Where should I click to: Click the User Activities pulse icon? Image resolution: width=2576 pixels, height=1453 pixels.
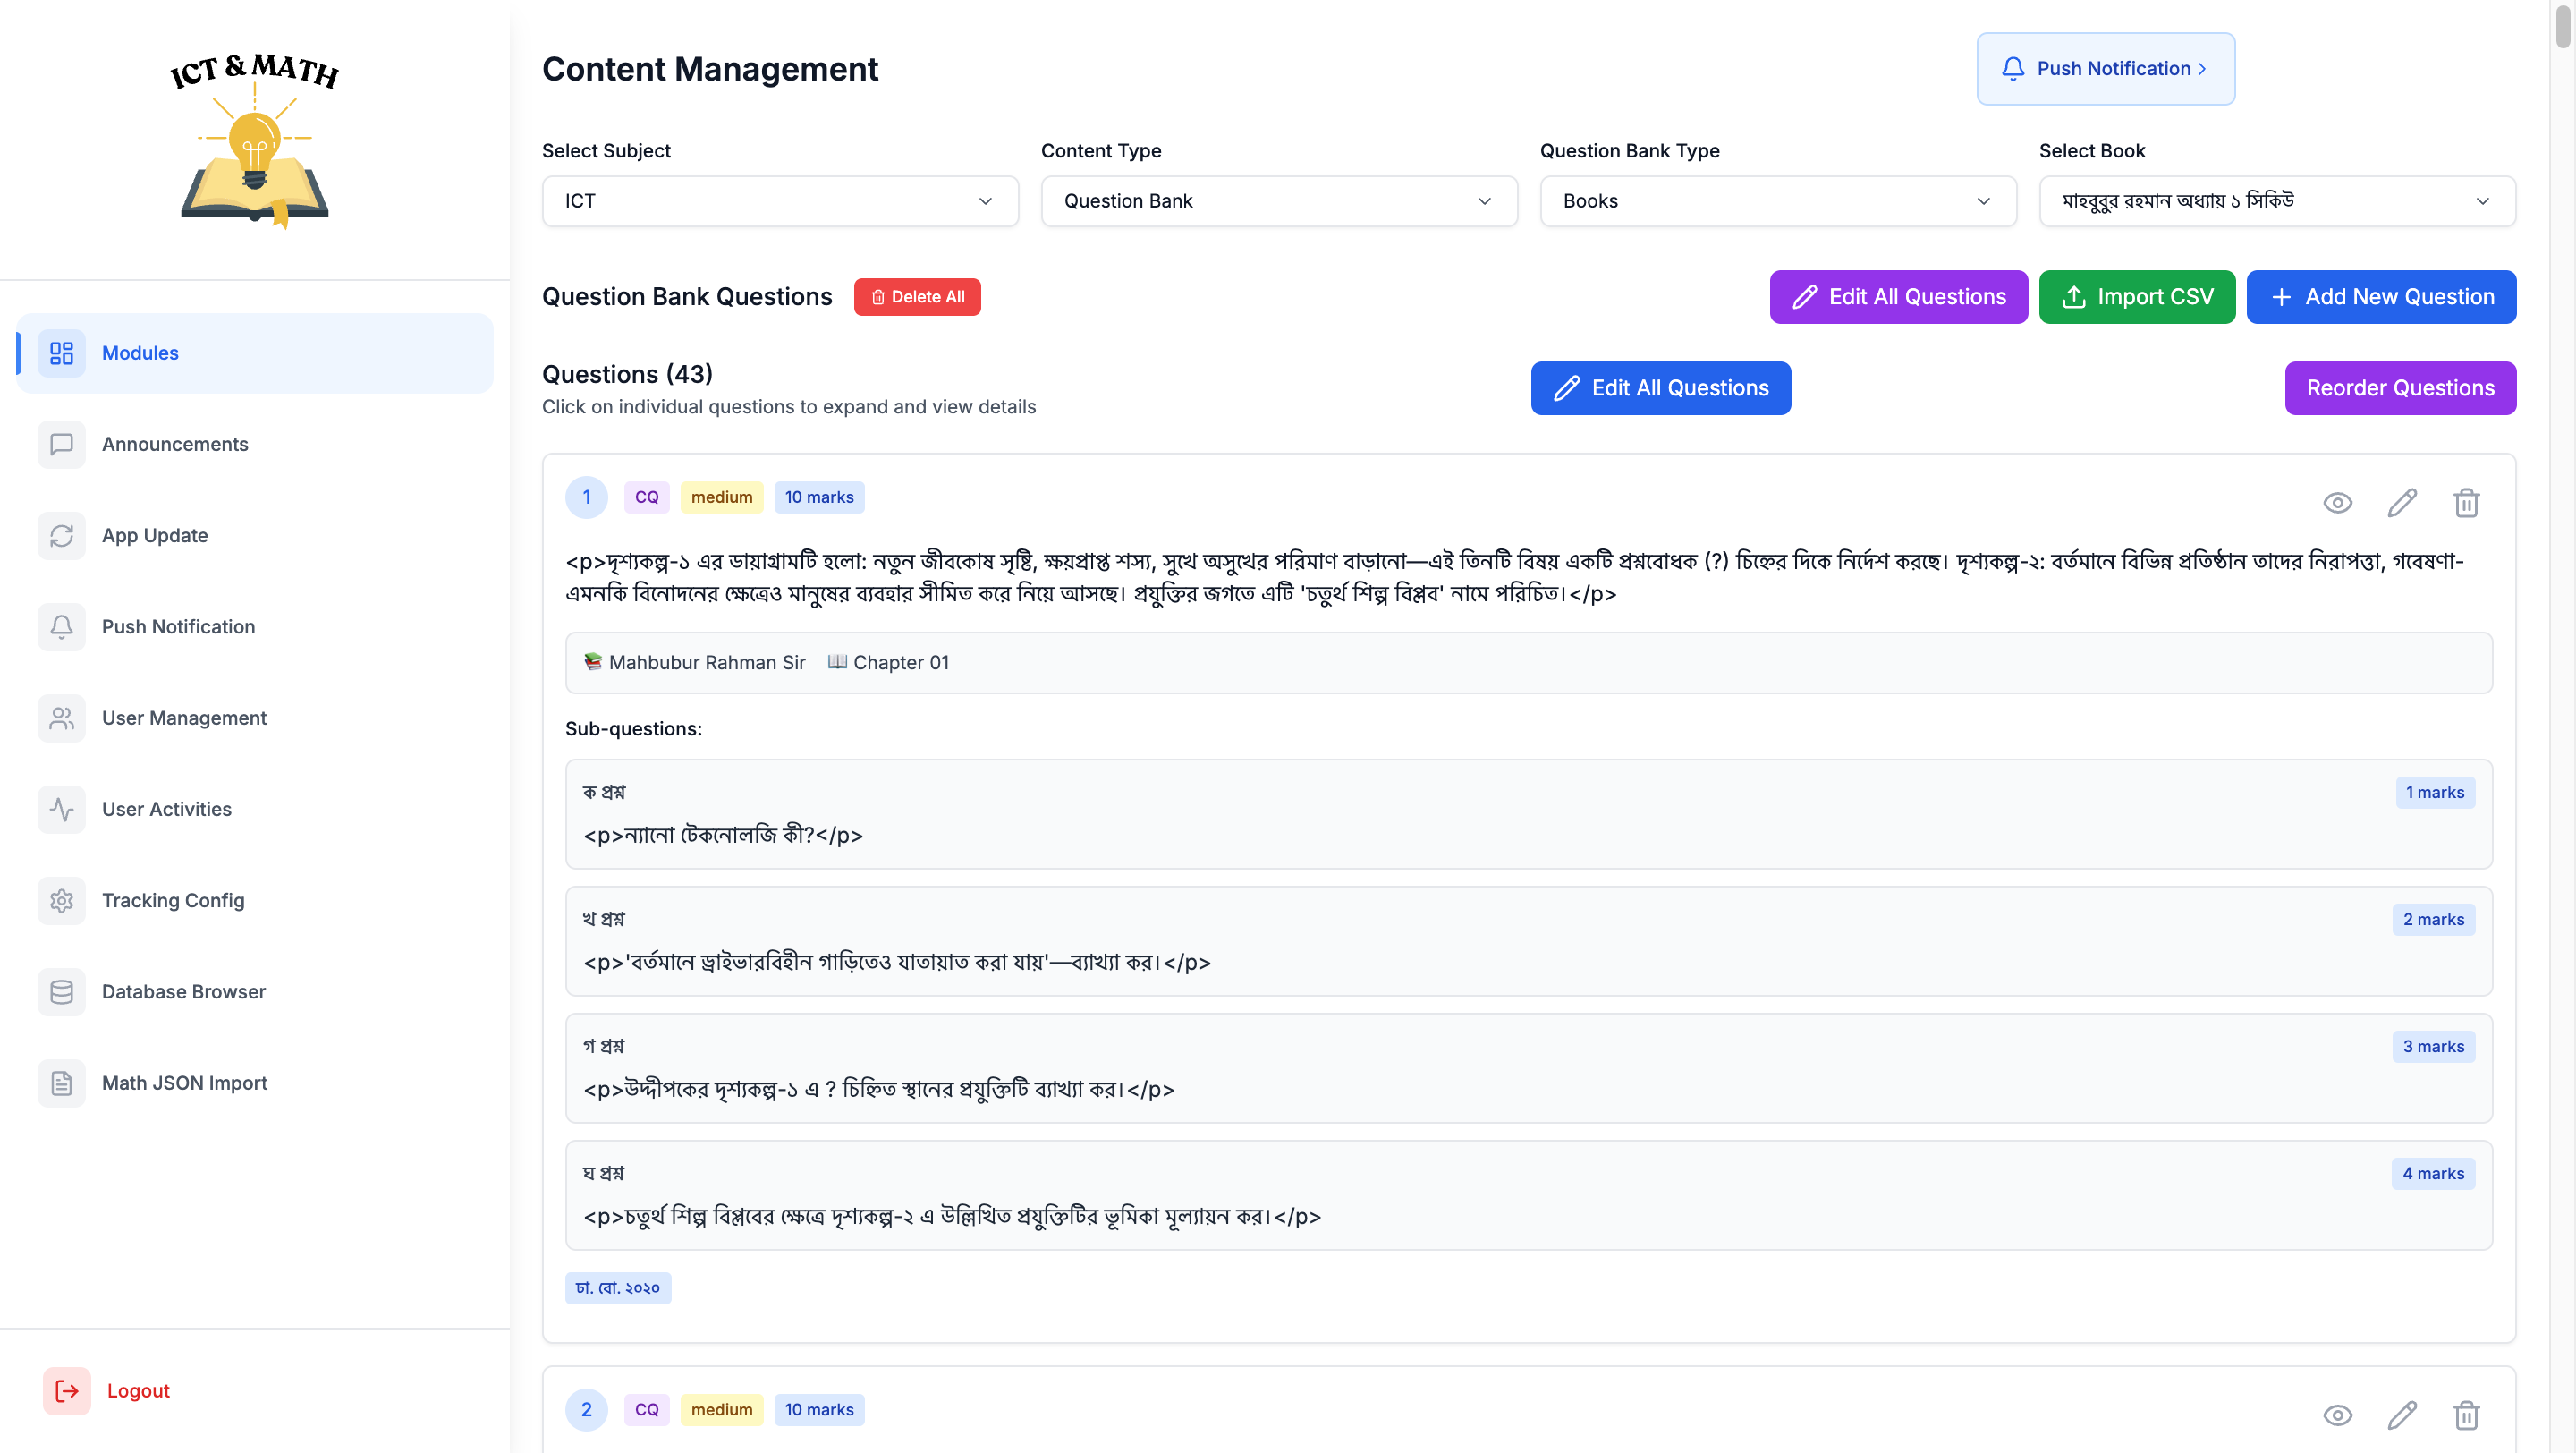coord(62,809)
